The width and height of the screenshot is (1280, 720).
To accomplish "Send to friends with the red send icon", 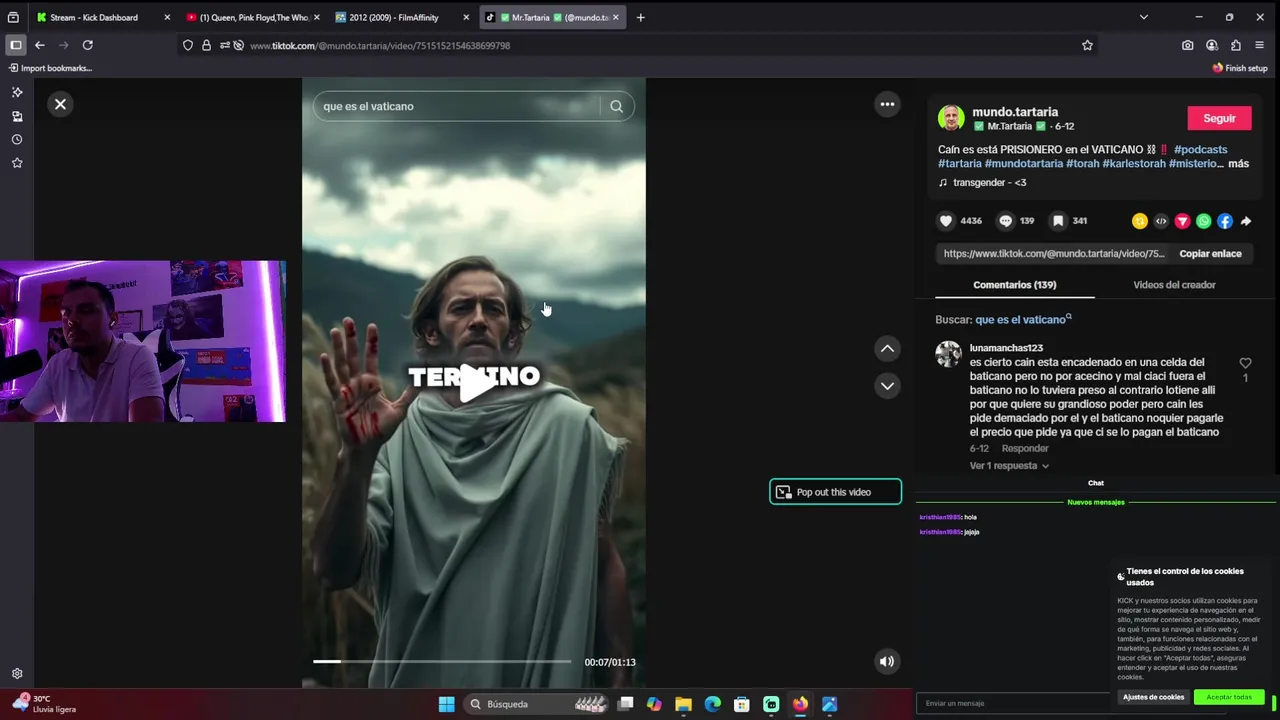I will coord(1182,221).
